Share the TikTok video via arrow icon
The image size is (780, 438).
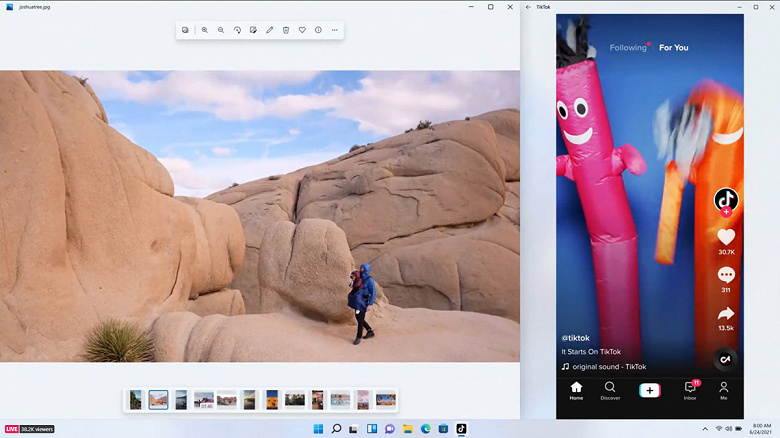[x=726, y=314]
